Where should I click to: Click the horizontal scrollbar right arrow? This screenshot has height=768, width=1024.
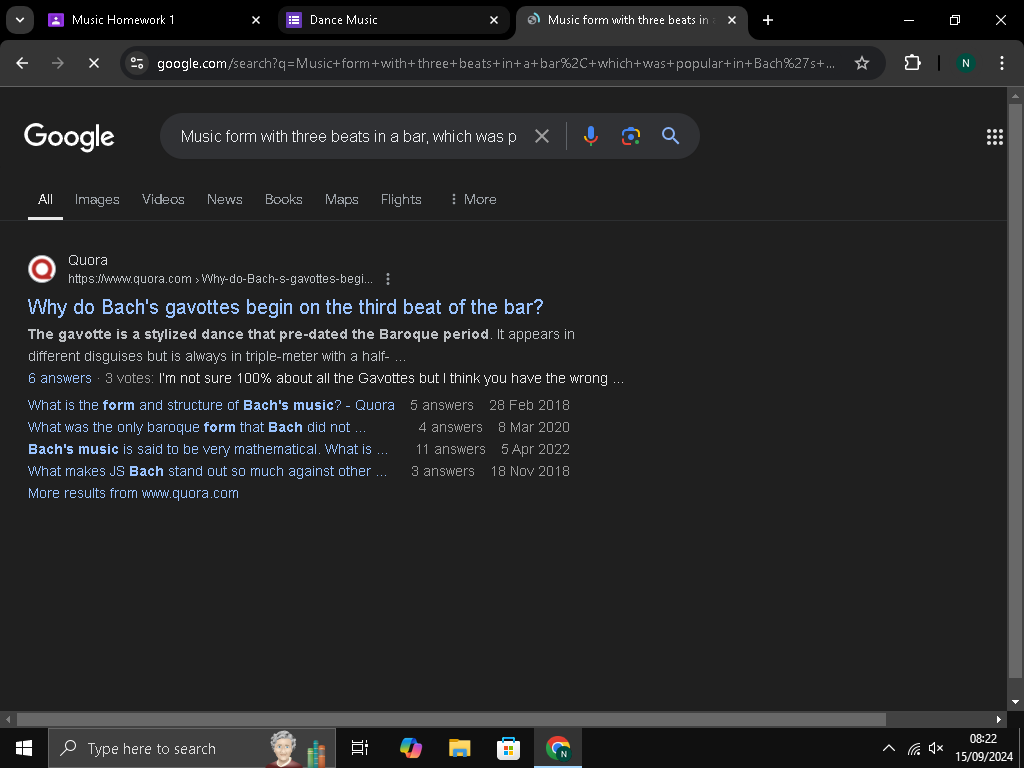[999, 720]
